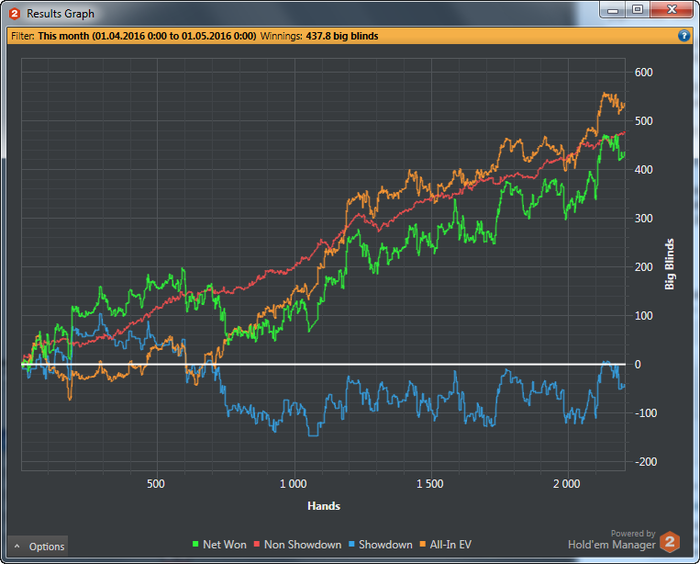Minimize the Results Graph window
The height and width of the screenshot is (564, 700).
pos(612,10)
